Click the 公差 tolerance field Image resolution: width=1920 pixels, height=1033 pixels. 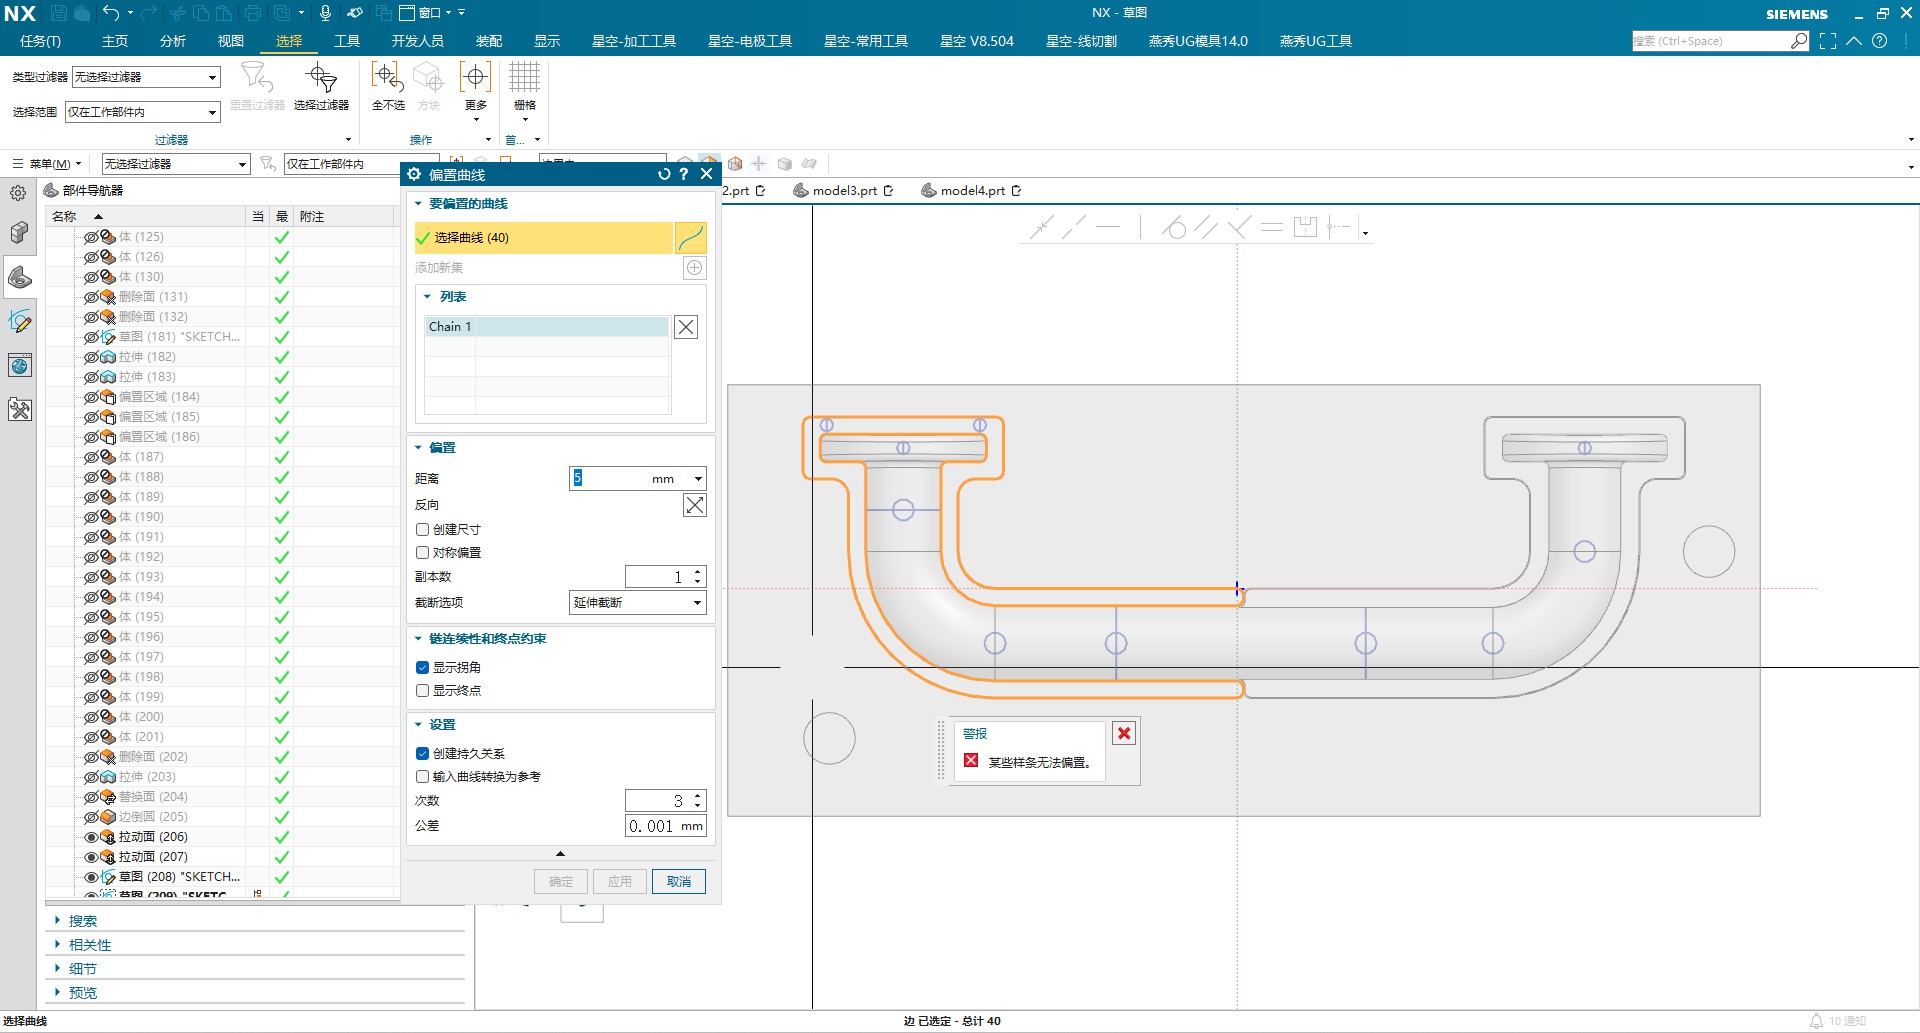click(x=666, y=826)
